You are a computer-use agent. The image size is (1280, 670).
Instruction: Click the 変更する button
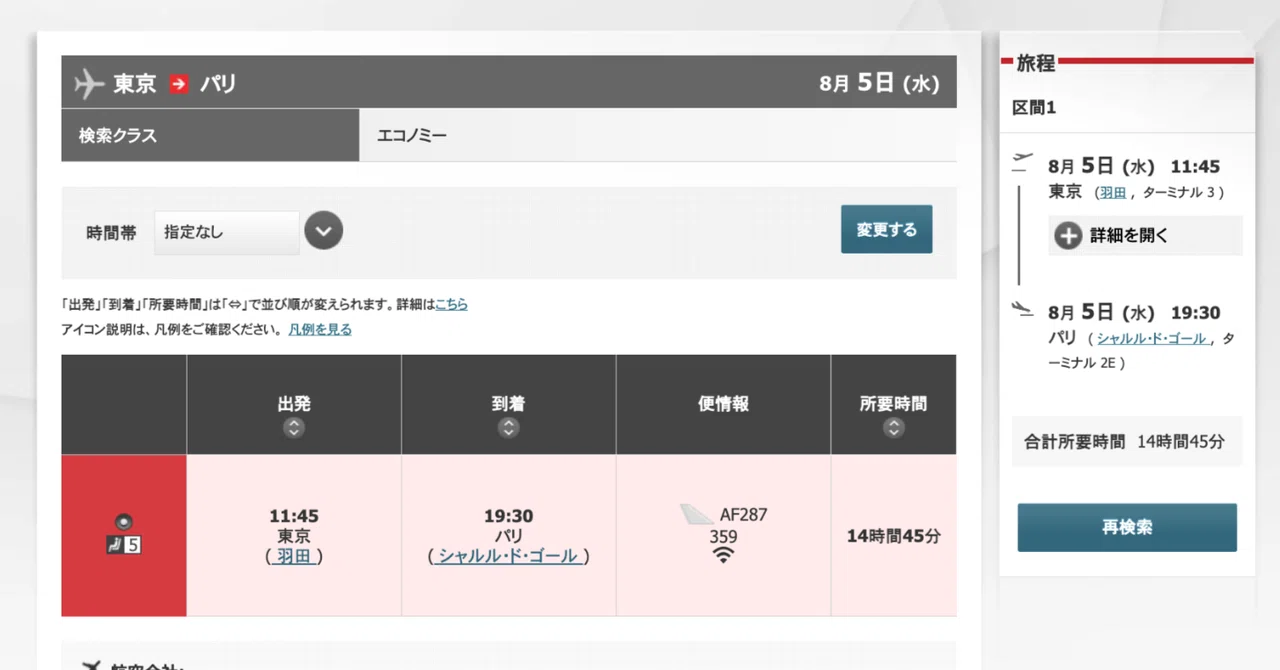886,229
